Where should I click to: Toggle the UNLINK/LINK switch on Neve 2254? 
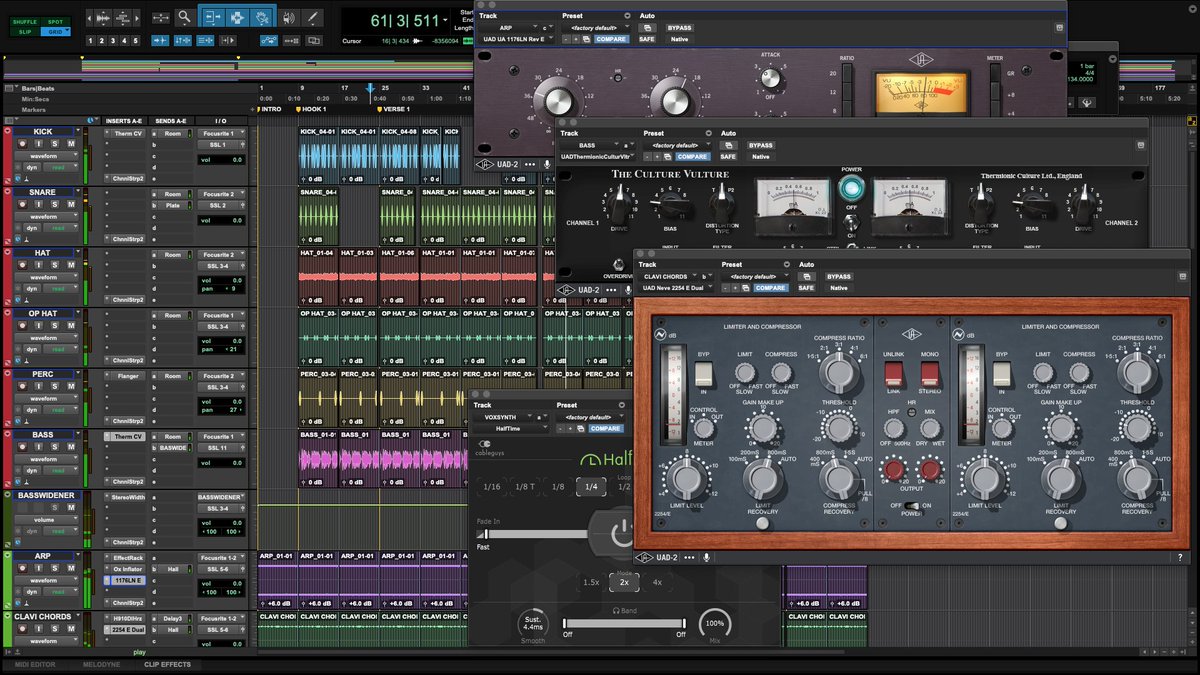pyautogui.click(x=894, y=374)
